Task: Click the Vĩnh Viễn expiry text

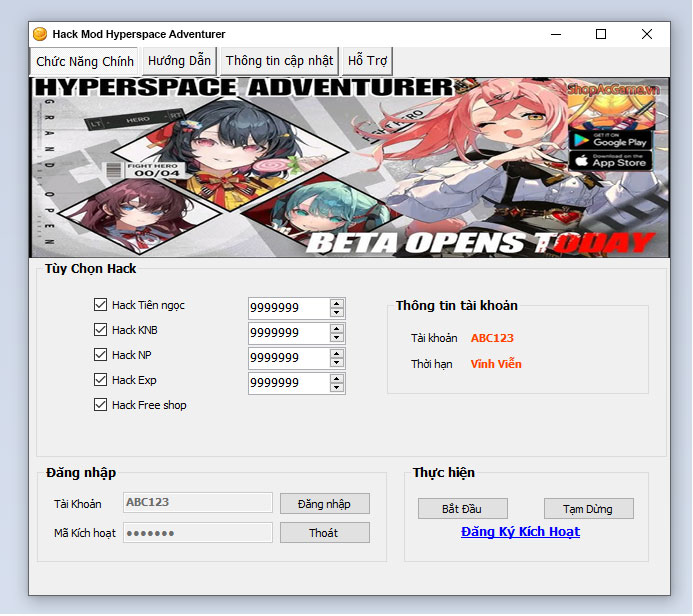Action: point(496,364)
